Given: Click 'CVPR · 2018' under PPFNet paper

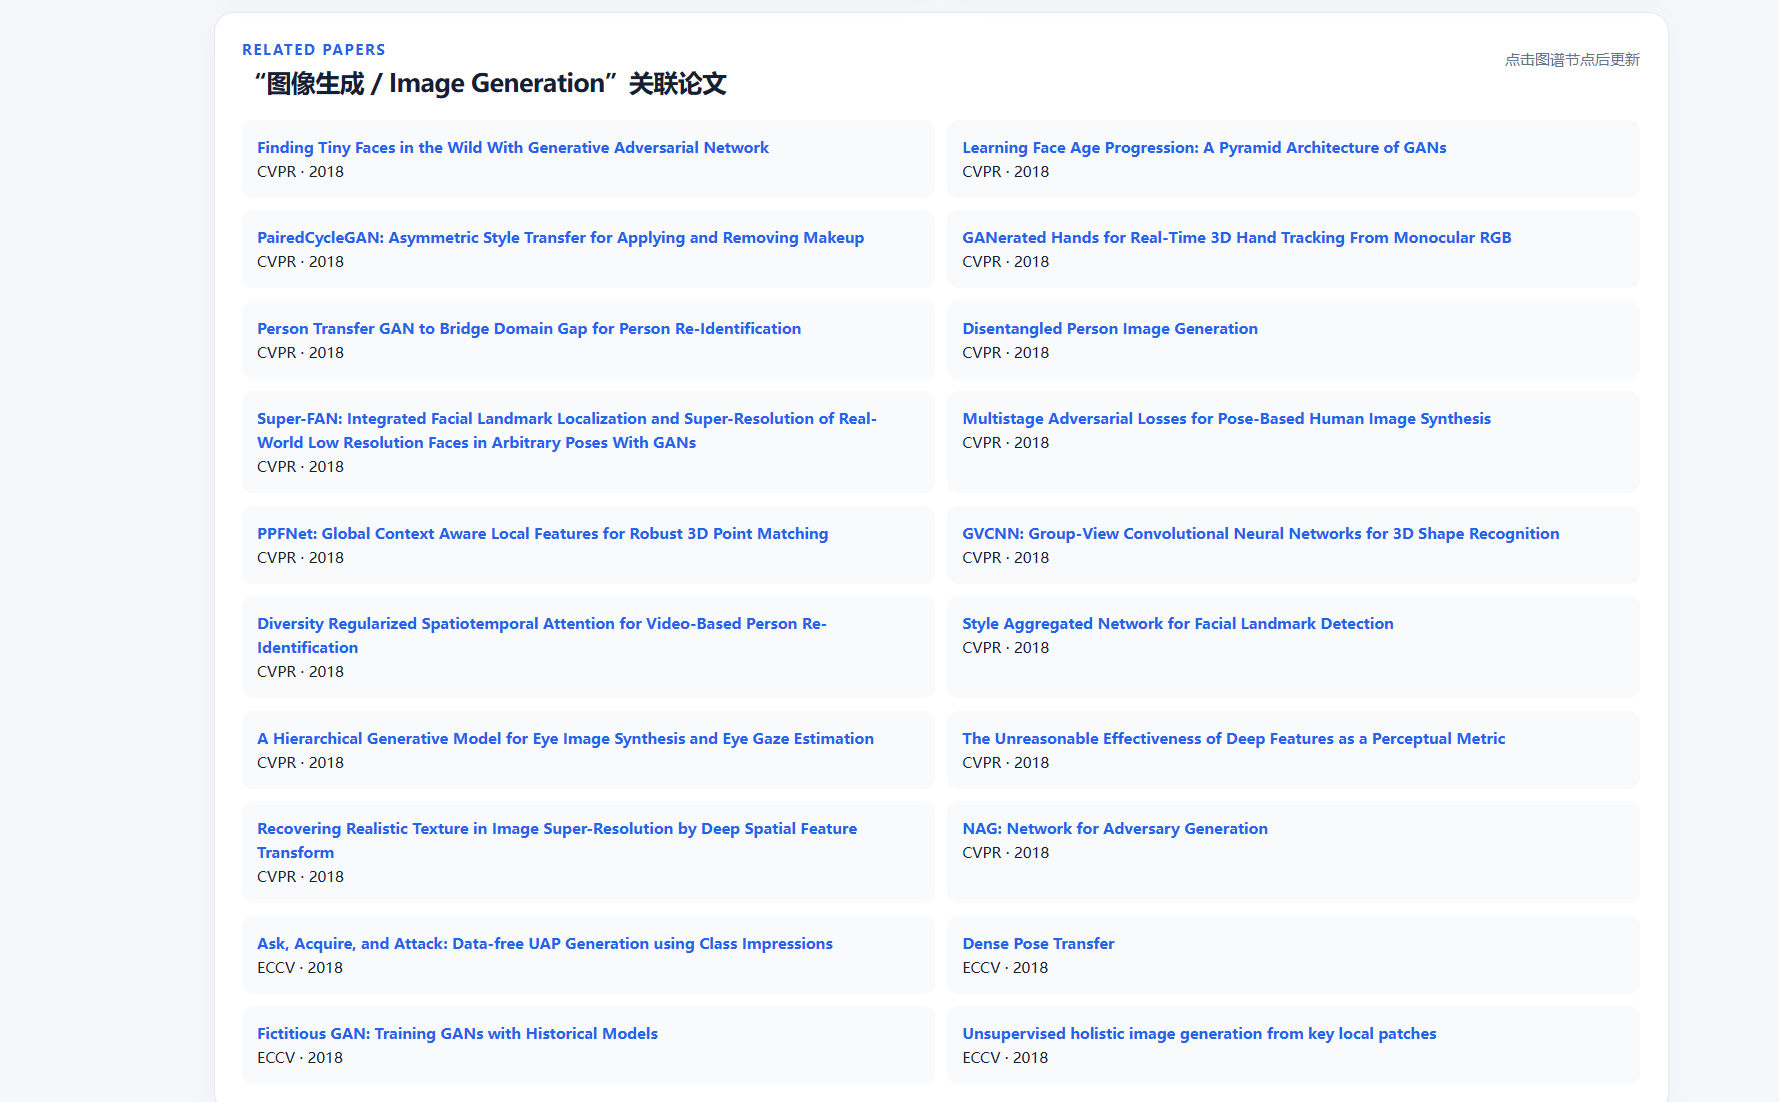Looking at the screenshot, I should click(x=300, y=558).
